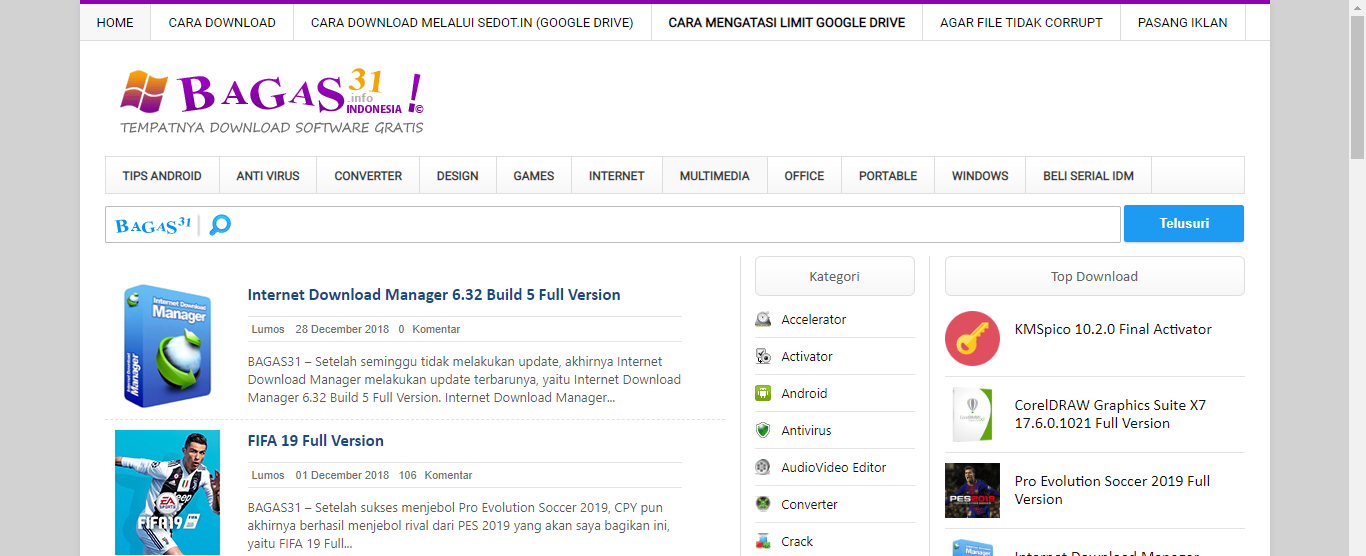The height and width of the screenshot is (556, 1366).
Task: Open the PES 2019 cover thumbnail
Action: pyautogui.click(x=972, y=490)
